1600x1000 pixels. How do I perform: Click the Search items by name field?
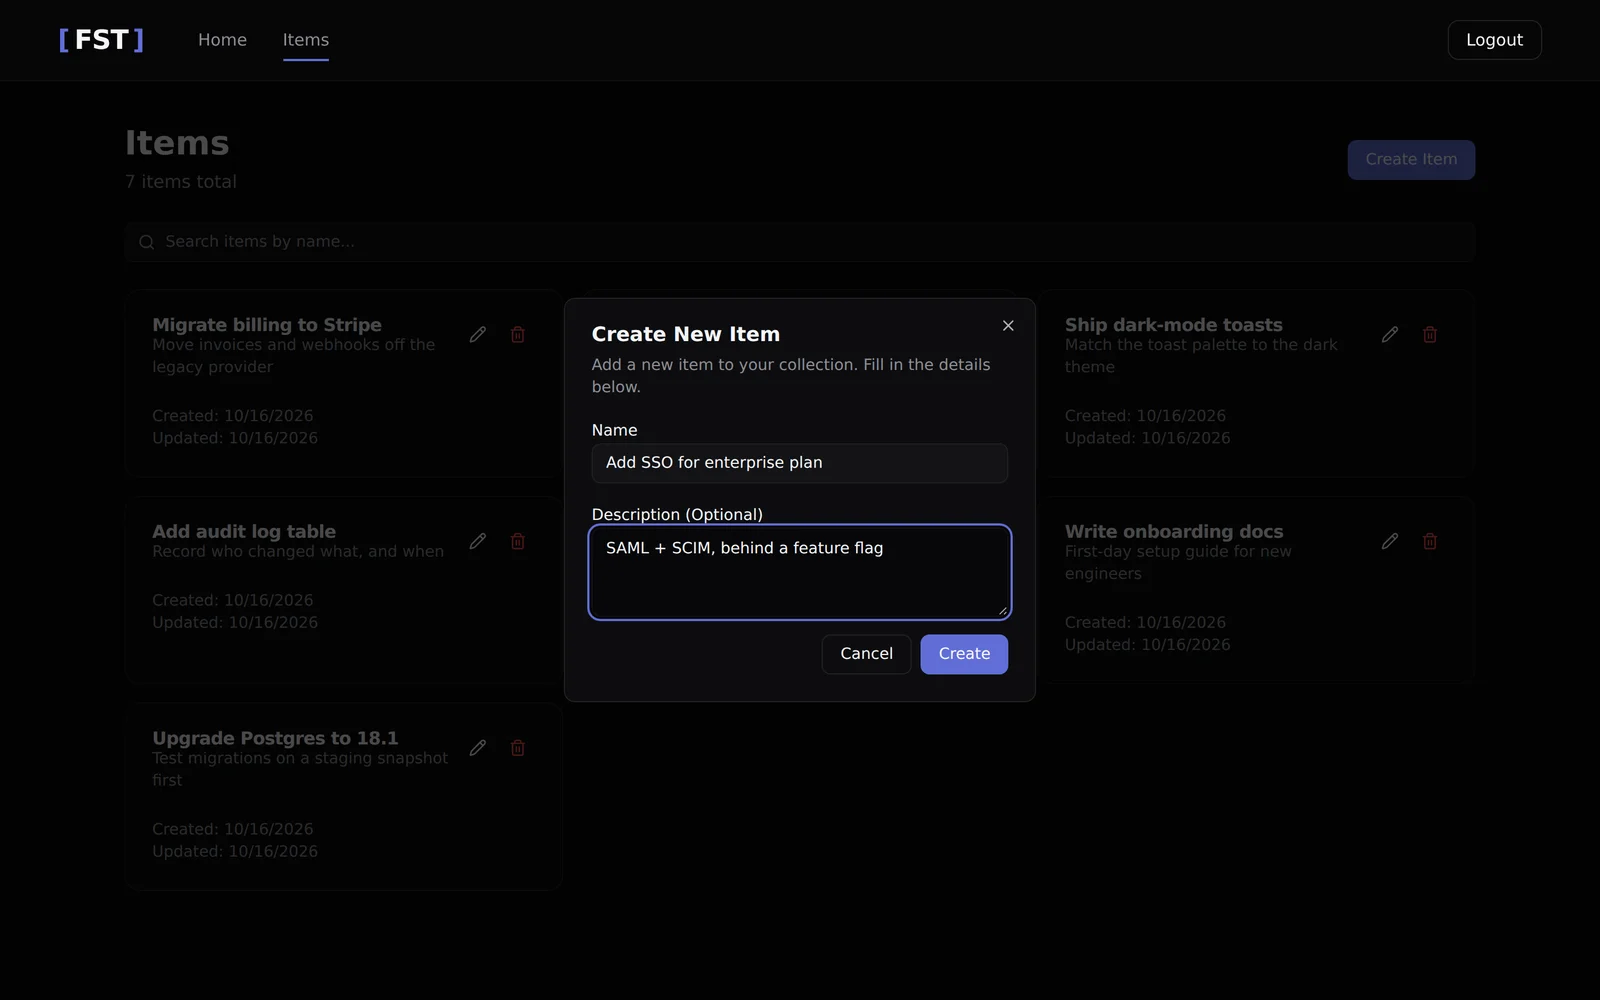click(800, 242)
